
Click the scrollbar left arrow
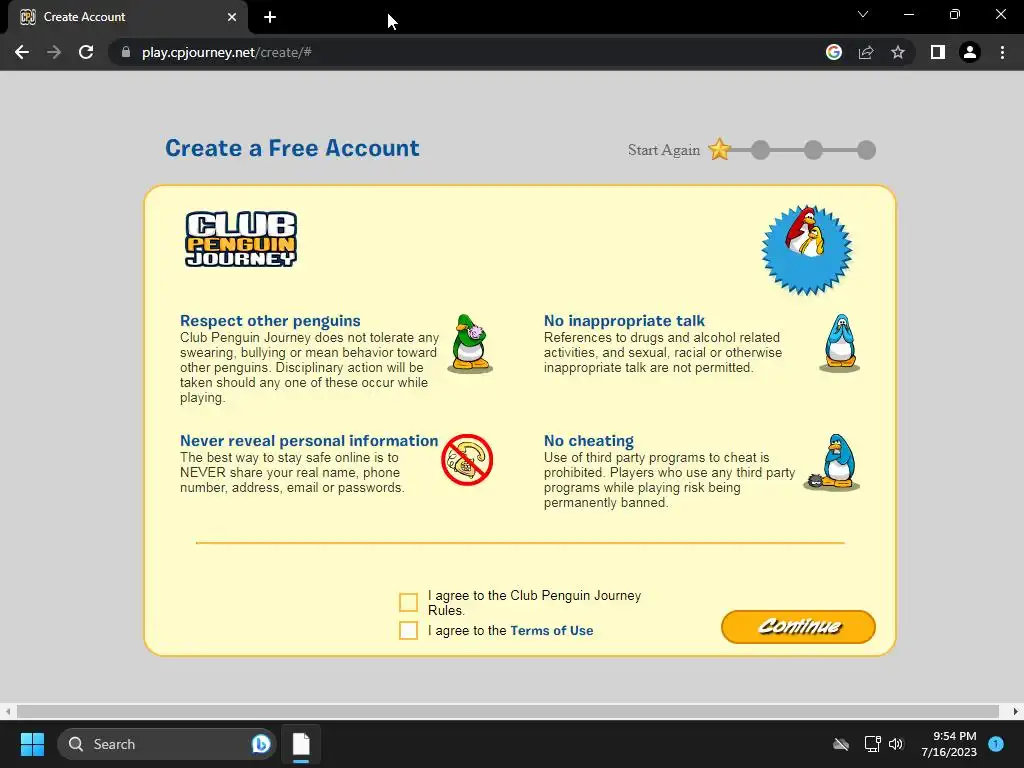(x=7, y=711)
